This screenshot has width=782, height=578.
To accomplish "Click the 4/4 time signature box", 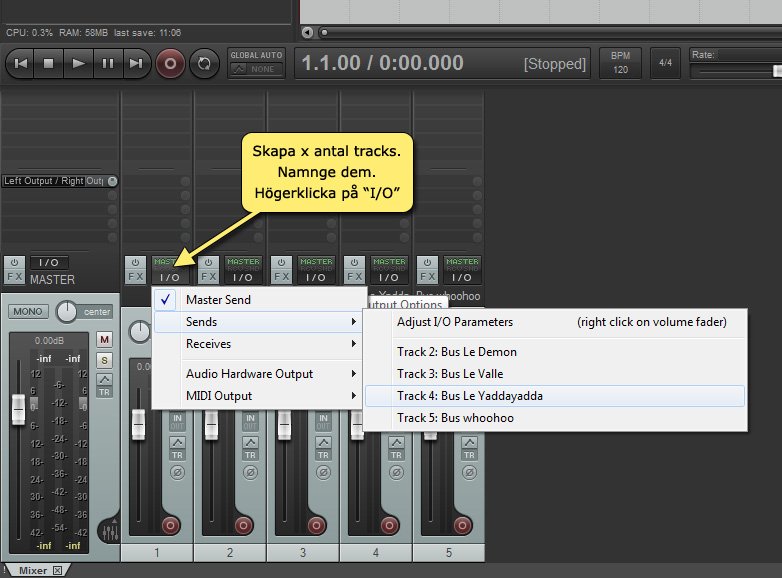I will pyautogui.click(x=665, y=63).
